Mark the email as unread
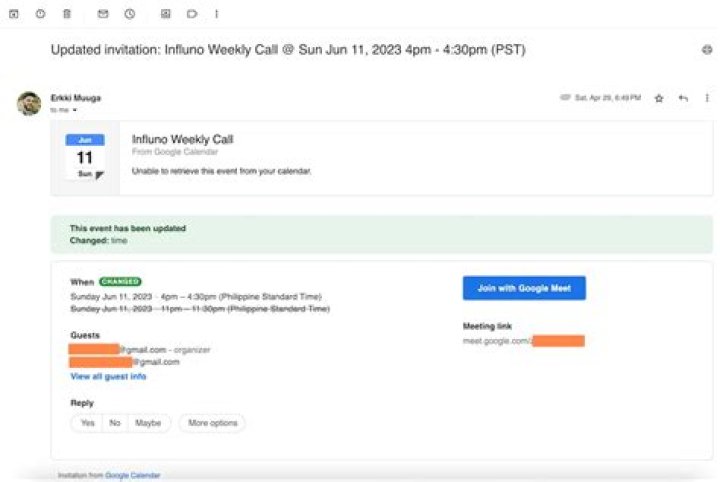 (x=103, y=14)
